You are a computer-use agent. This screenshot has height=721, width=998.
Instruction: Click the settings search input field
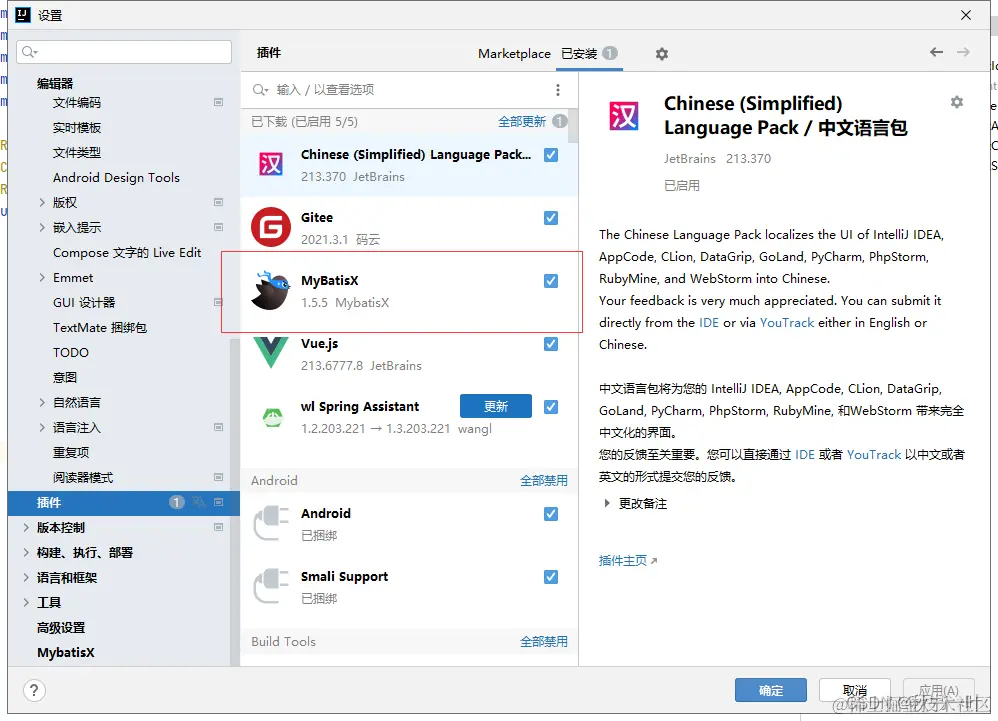(124, 52)
